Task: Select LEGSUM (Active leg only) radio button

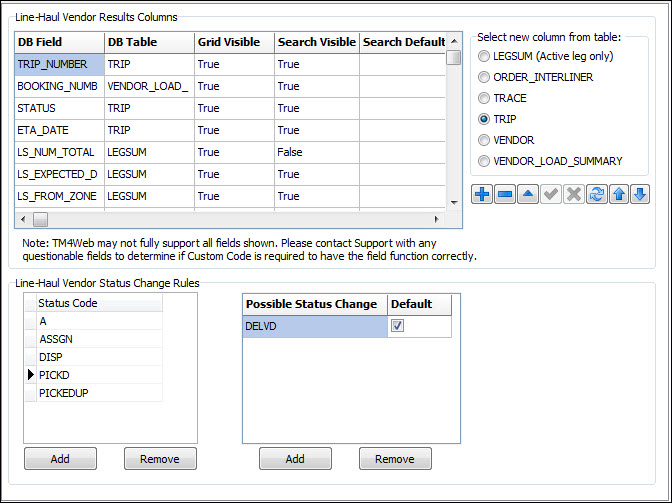Action: [483, 56]
